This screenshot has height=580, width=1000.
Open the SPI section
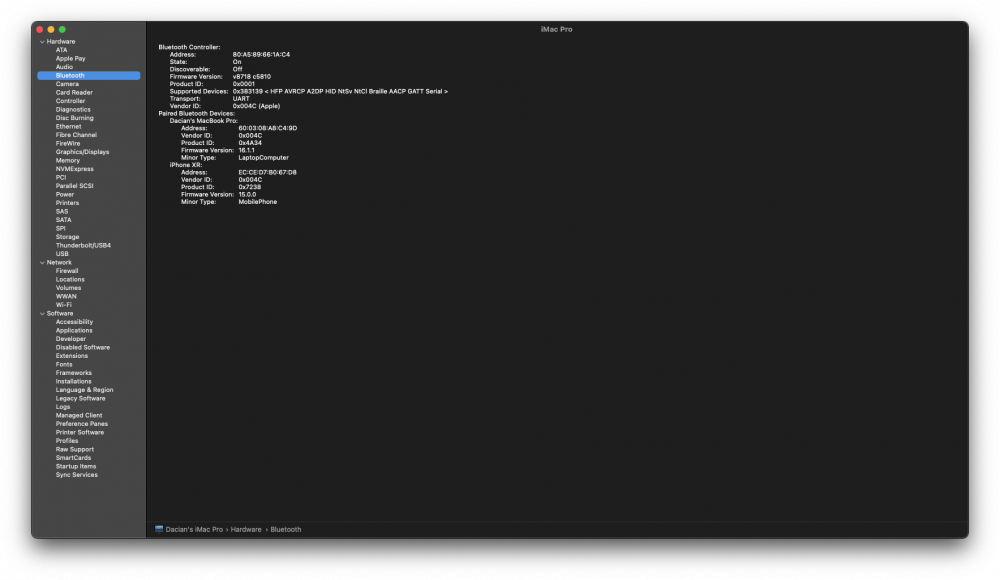pyautogui.click(x=60, y=228)
